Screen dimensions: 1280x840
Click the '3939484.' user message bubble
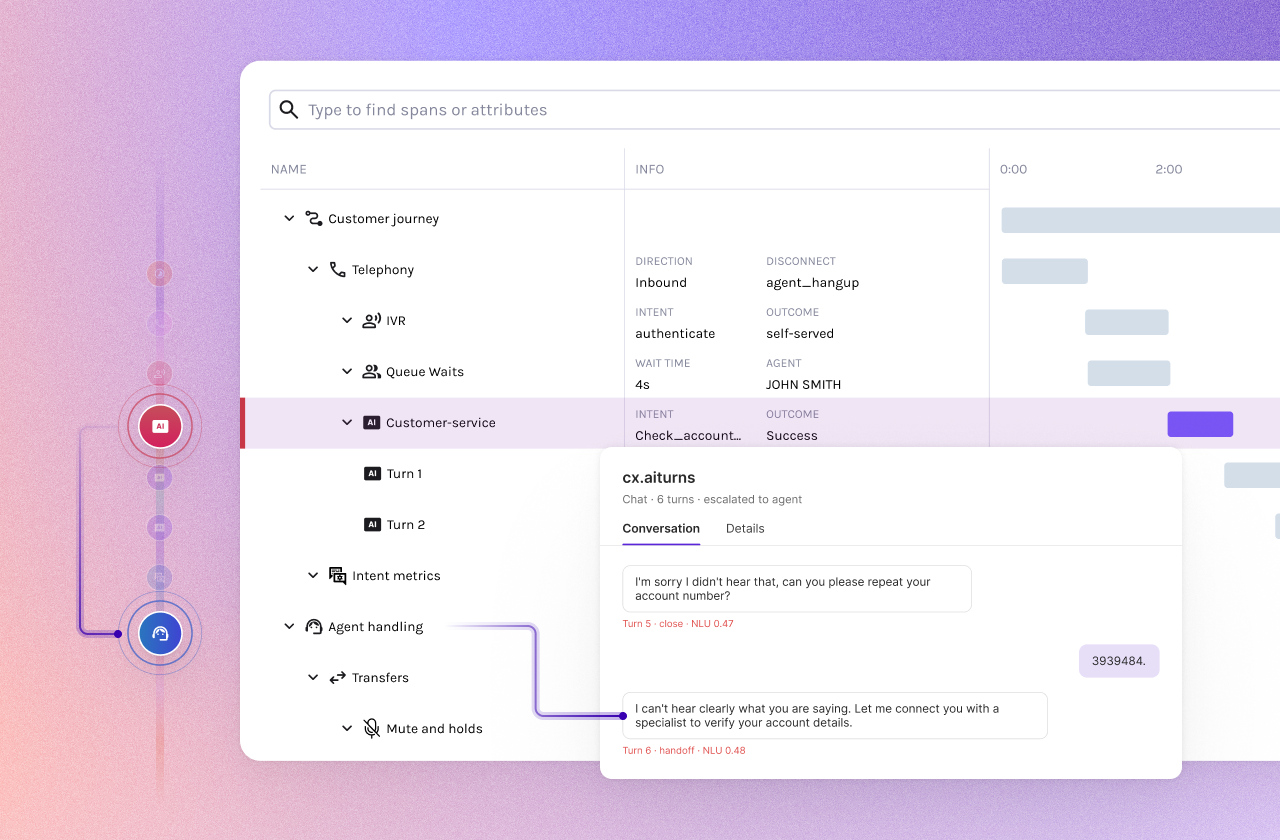coord(1119,661)
